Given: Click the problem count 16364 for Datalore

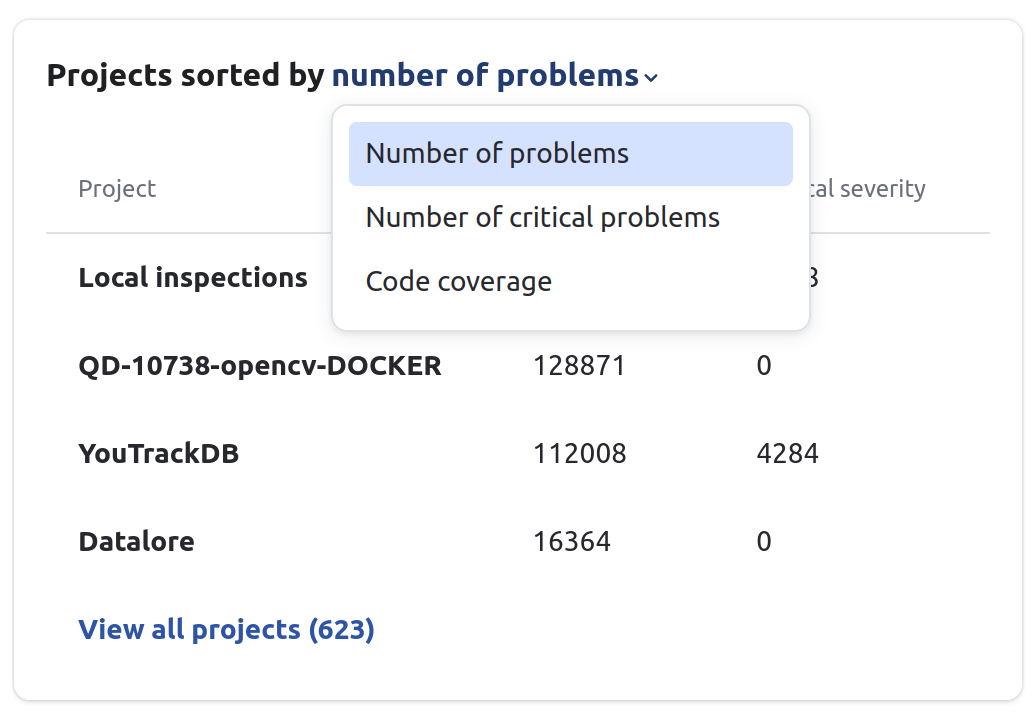Looking at the screenshot, I should point(571,541).
